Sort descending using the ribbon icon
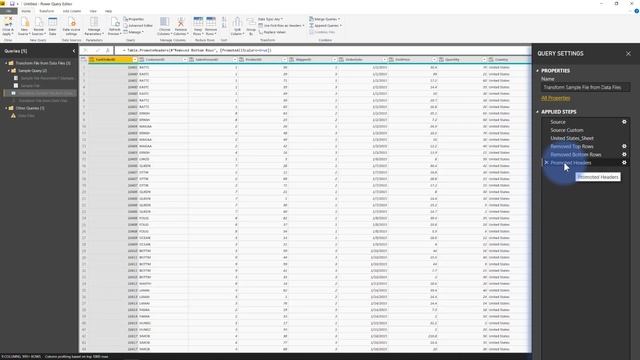The image size is (640, 360). point(224,26)
